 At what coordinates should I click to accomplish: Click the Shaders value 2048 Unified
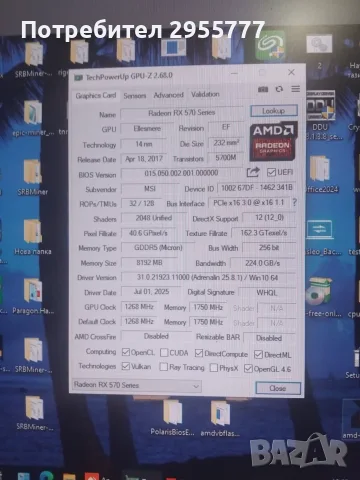[x=154, y=218]
